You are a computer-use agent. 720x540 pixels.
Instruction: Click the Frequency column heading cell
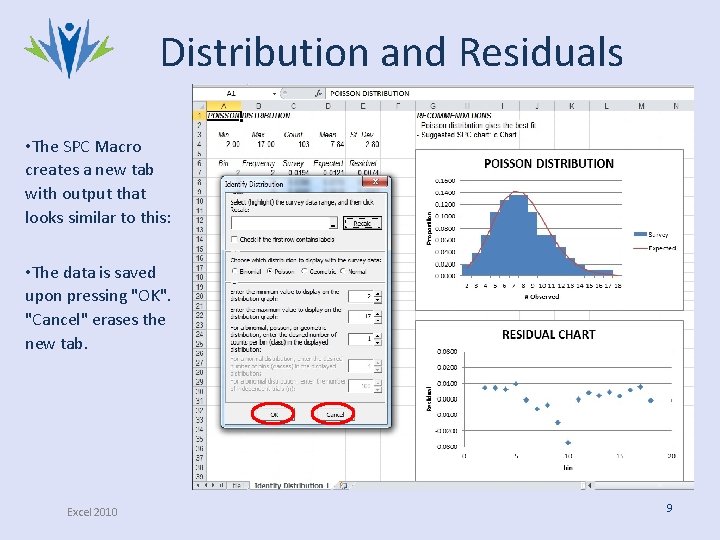click(x=259, y=163)
